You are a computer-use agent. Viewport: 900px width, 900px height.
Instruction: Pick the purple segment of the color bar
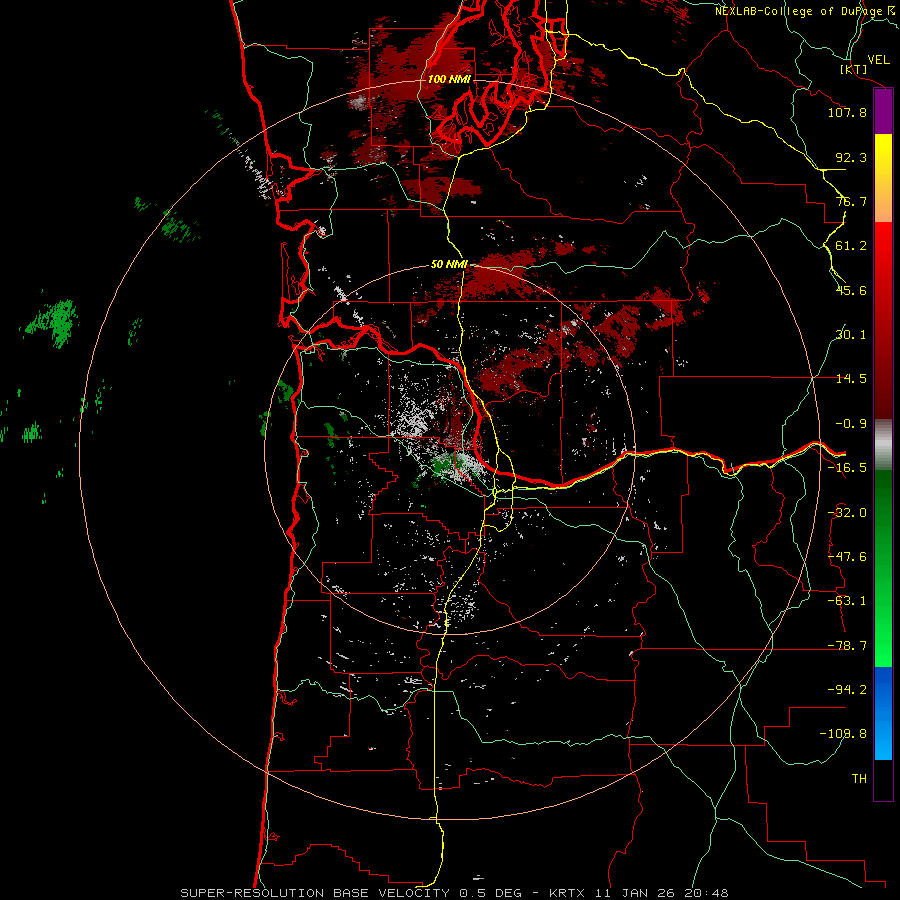coord(883,112)
